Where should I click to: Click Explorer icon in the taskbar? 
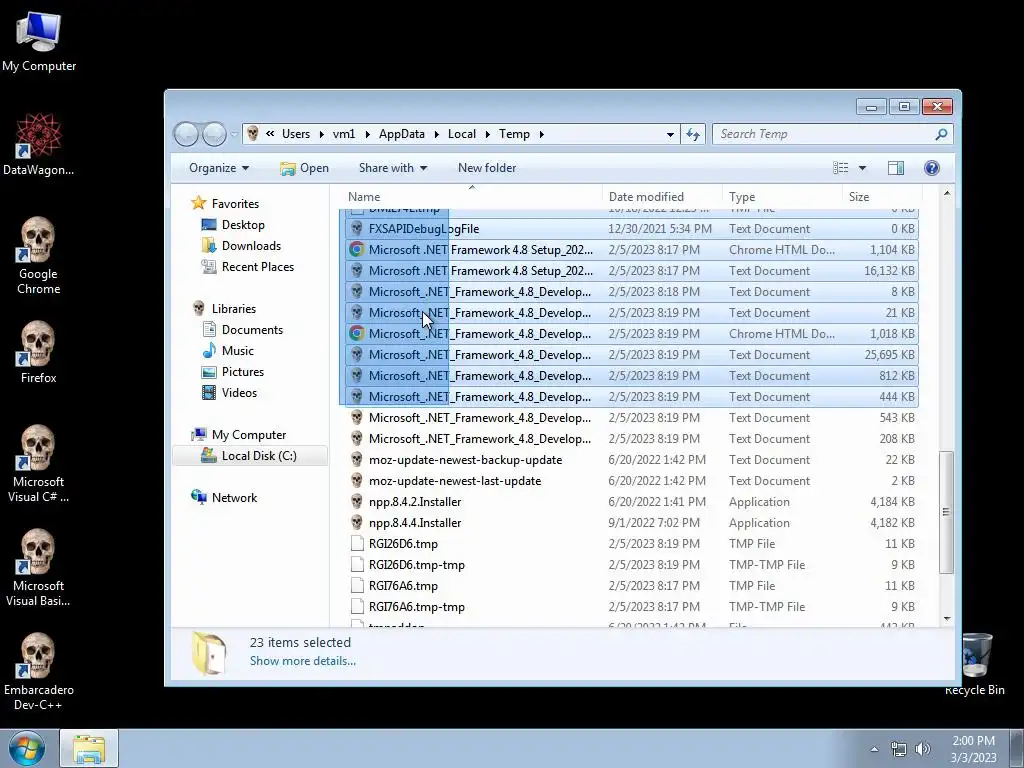point(89,748)
